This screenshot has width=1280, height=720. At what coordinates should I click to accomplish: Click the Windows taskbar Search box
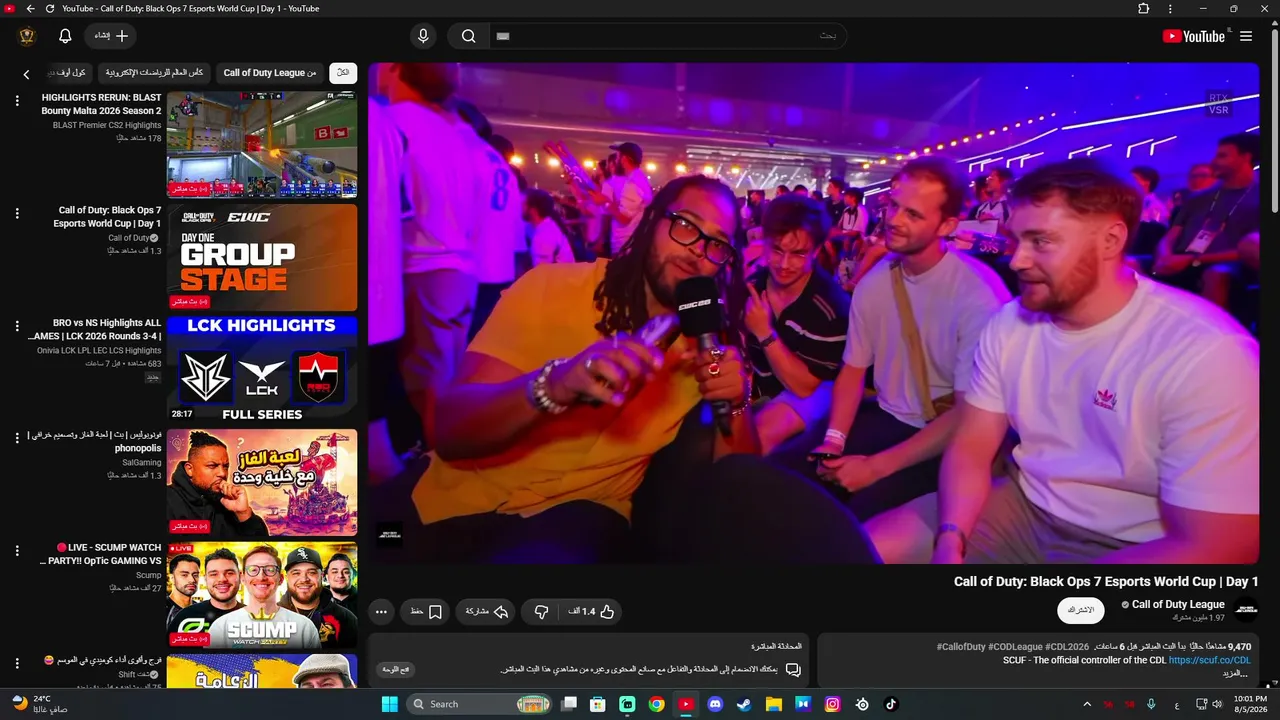pos(481,704)
